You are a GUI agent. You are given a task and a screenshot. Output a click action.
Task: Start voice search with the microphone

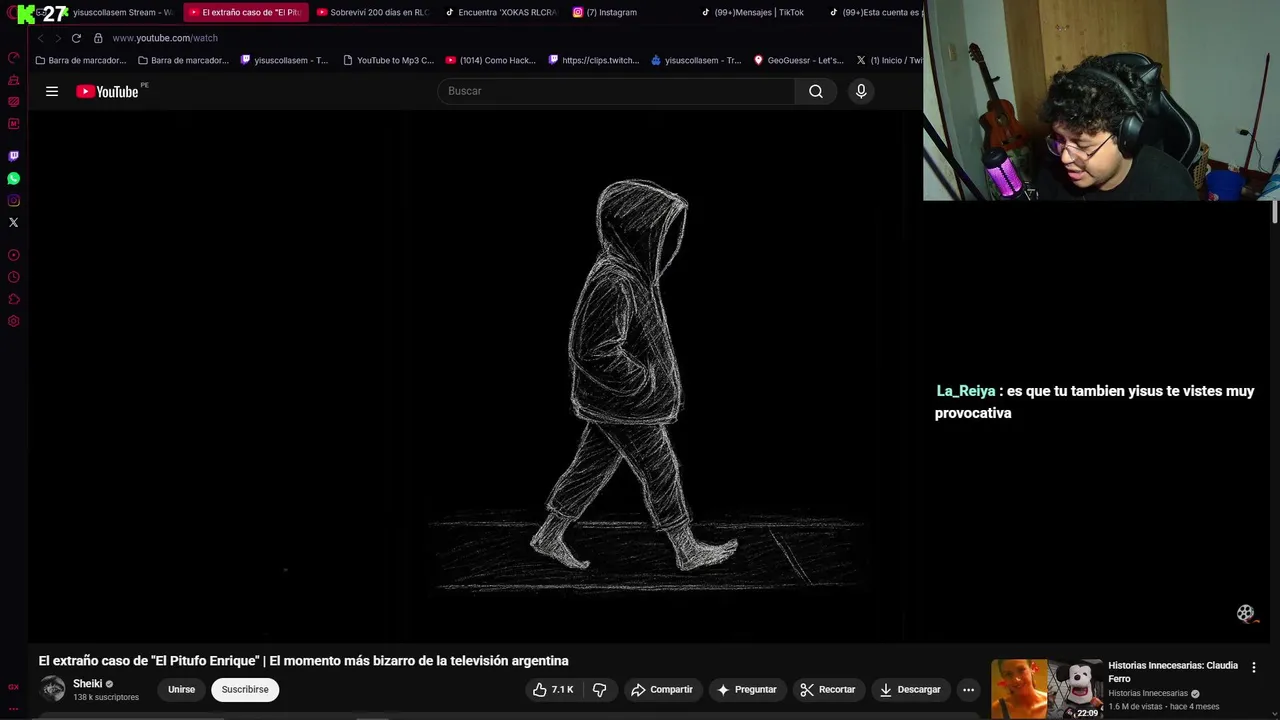click(861, 91)
